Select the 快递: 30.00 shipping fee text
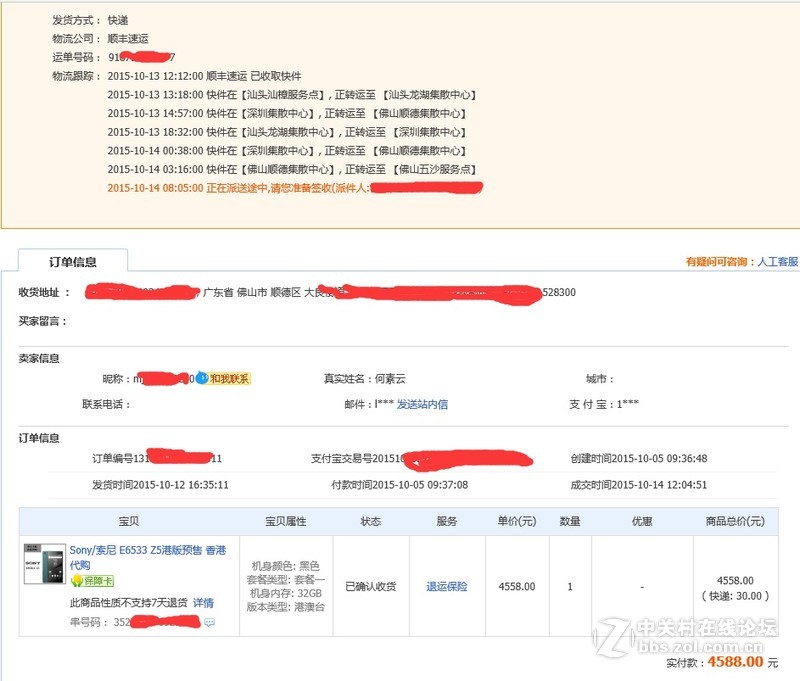The height and width of the screenshot is (681, 800). (x=735, y=596)
